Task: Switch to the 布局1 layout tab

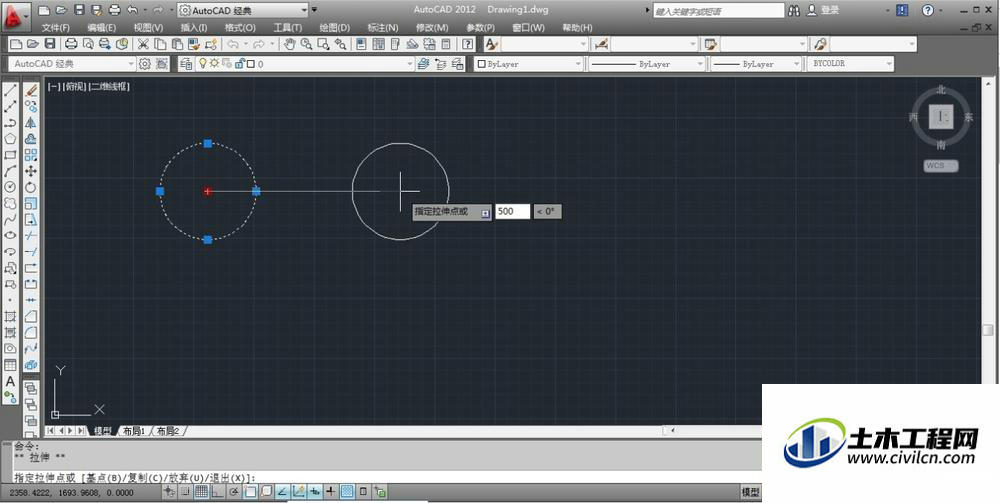Action: pos(134,431)
